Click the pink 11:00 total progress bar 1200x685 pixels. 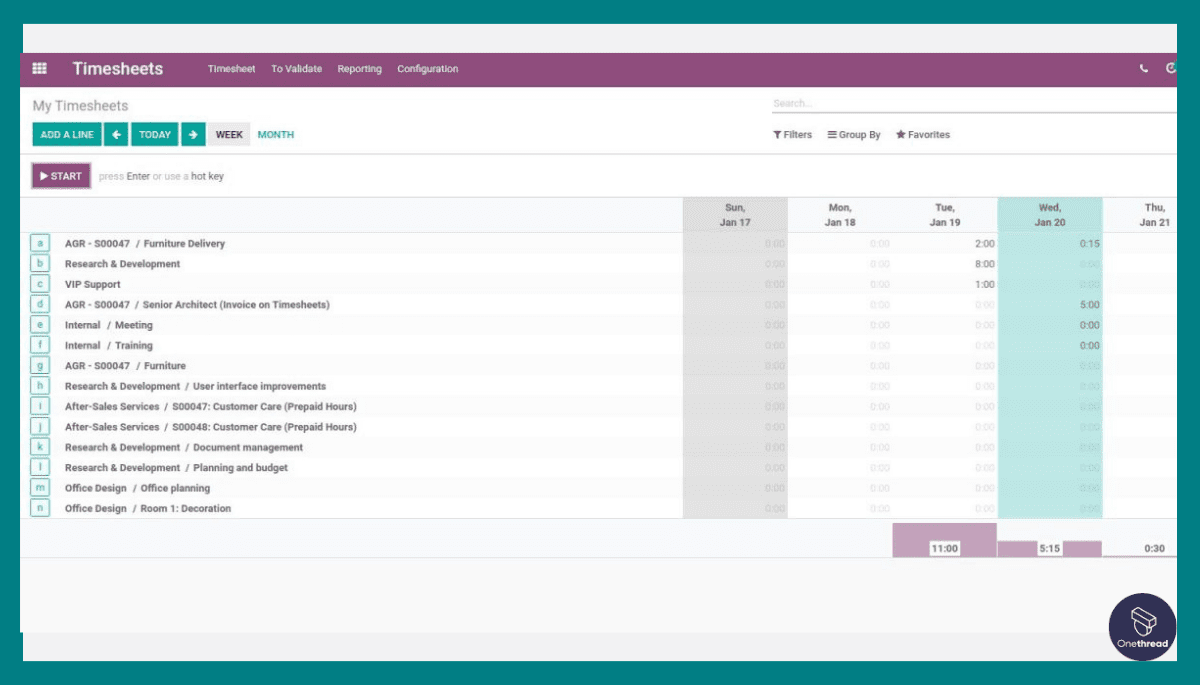(x=944, y=539)
